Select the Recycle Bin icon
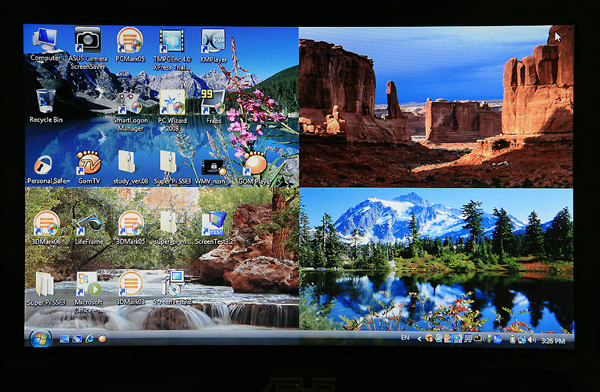The width and height of the screenshot is (600, 392). 46,101
